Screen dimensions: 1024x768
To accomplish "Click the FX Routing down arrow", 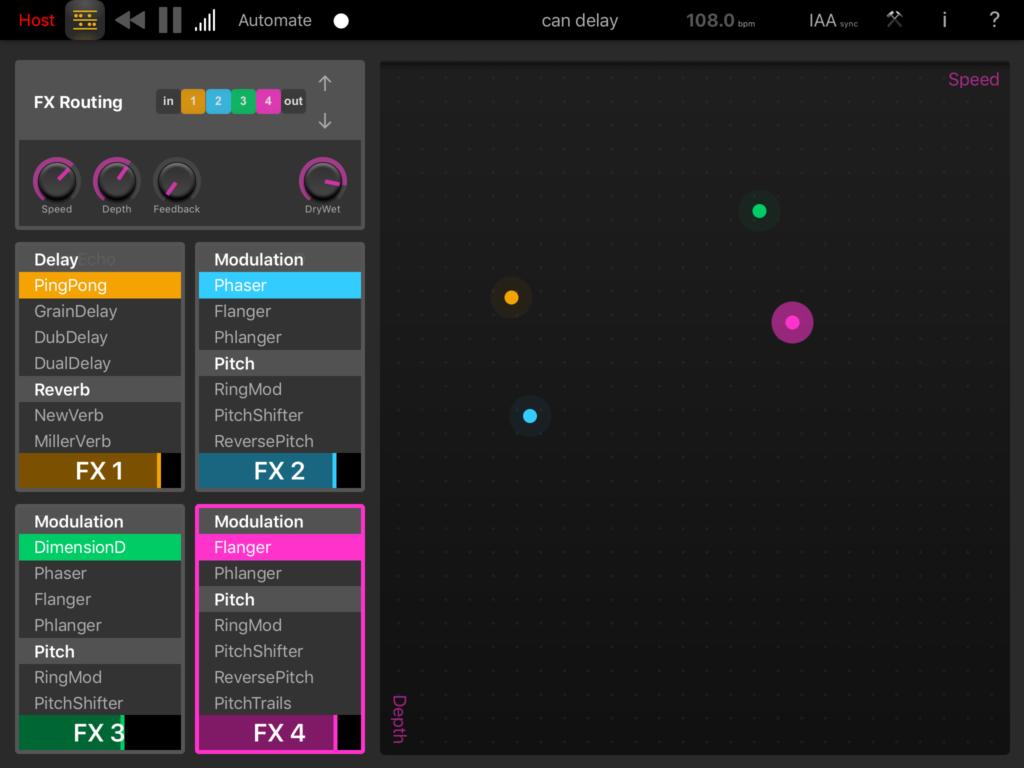I will [325, 121].
